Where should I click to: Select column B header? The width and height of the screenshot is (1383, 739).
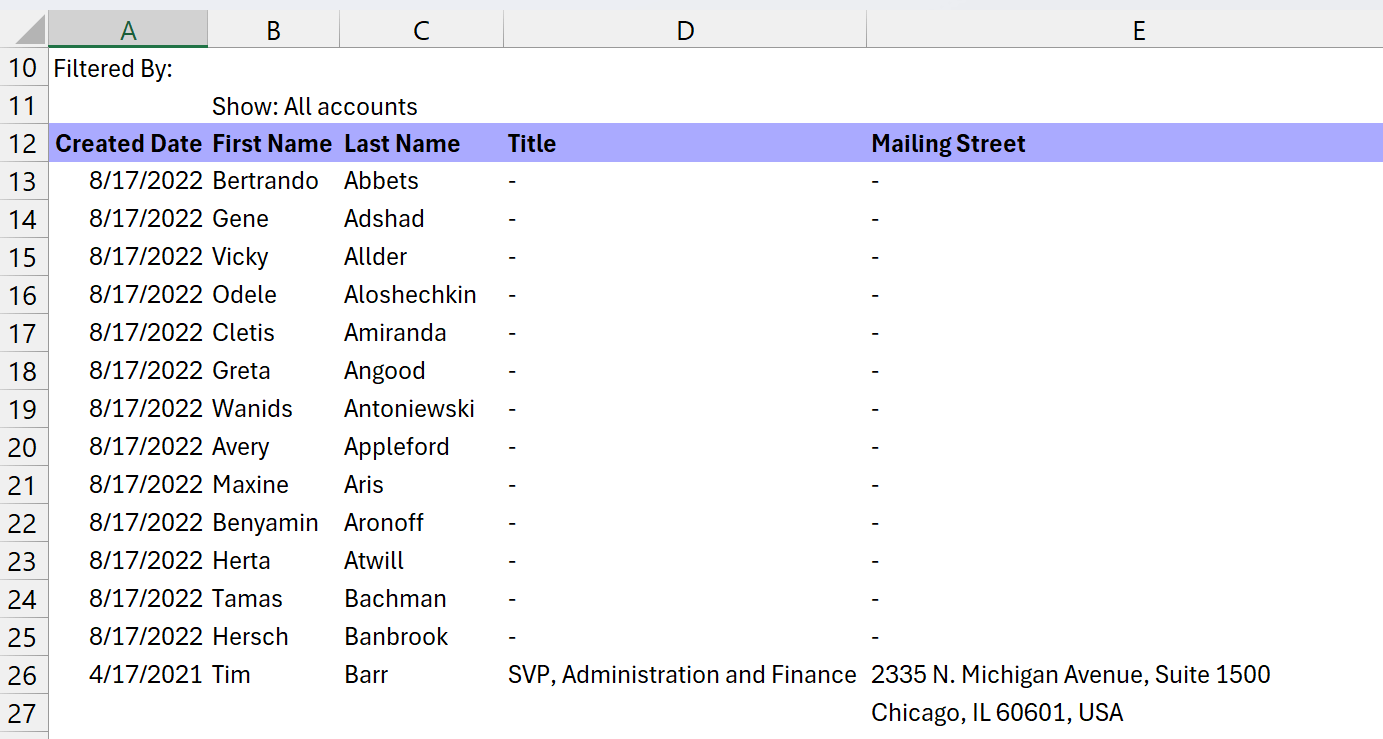(273, 28)
